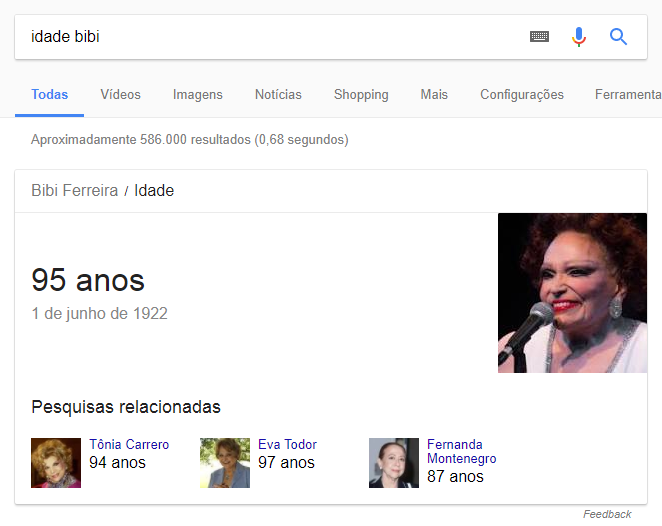Open the Eva Todor link
The width and height of the screenshot is (662, 526).
click(x=287, y=445)
